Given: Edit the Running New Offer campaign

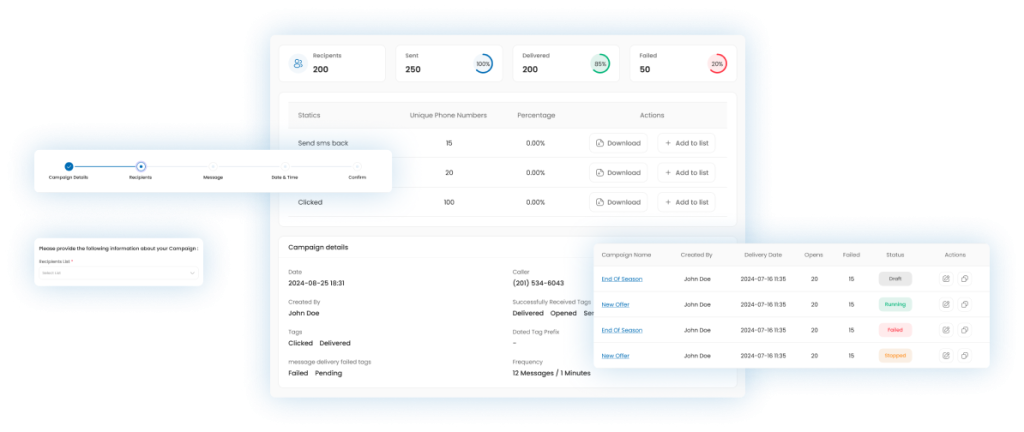Looking at the screenshot, I should pyautogui.click(x=946, y=304).
